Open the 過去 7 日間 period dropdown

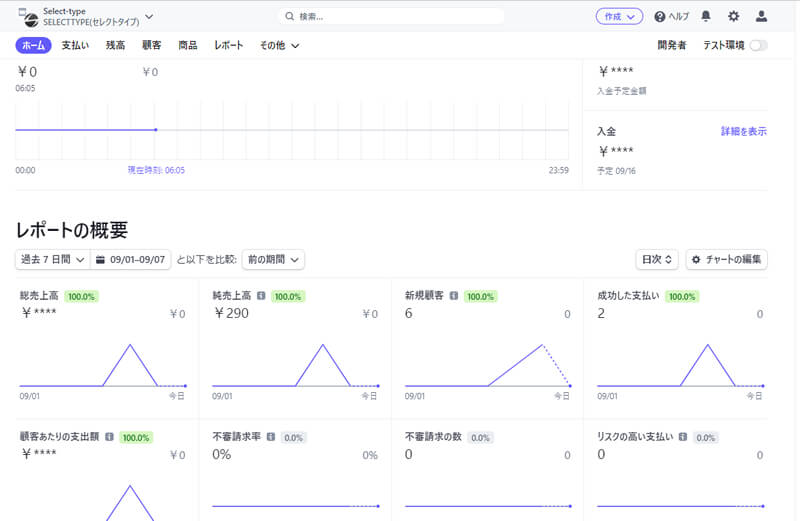(52, 259)
